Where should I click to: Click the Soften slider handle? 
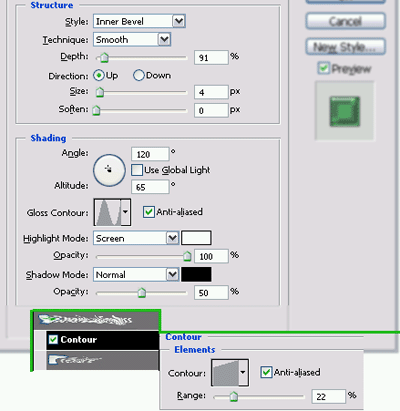(x=96, y=110)
